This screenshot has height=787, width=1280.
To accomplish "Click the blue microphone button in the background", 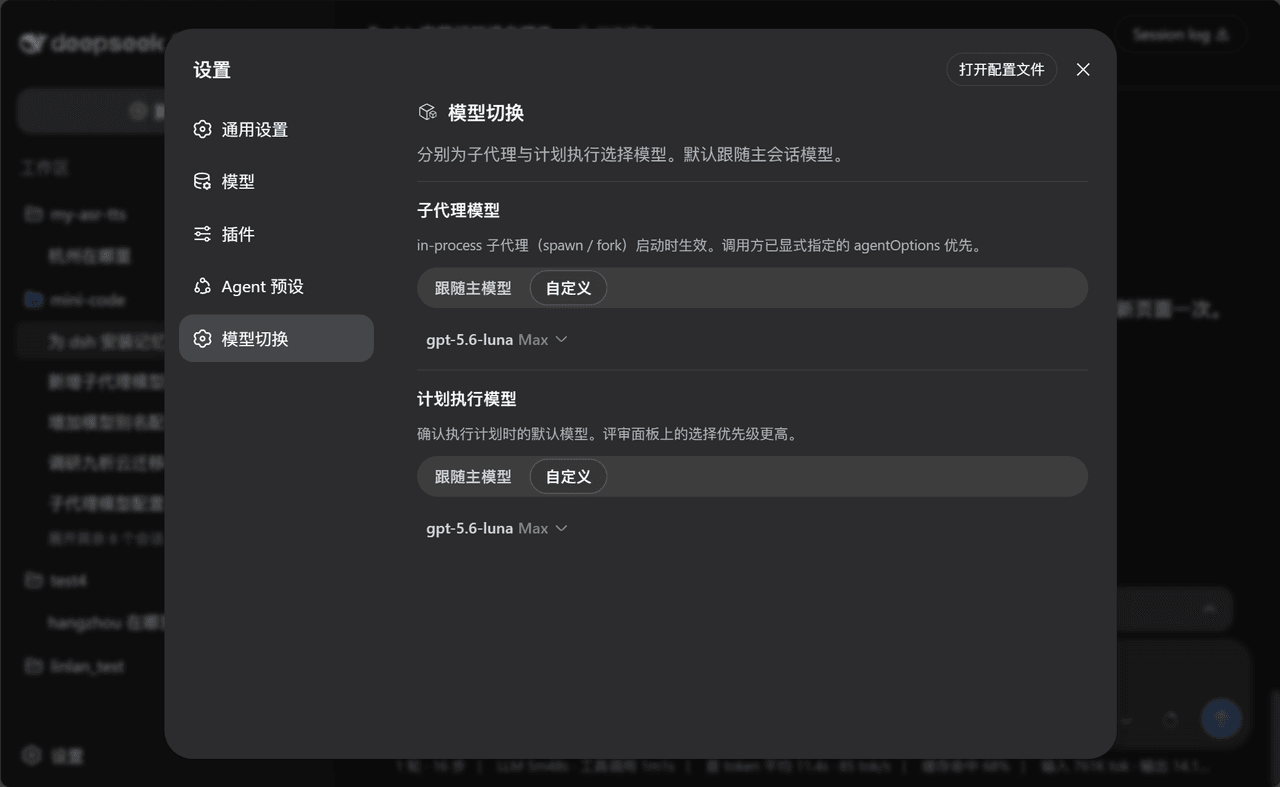I will tap(1221, 718).
